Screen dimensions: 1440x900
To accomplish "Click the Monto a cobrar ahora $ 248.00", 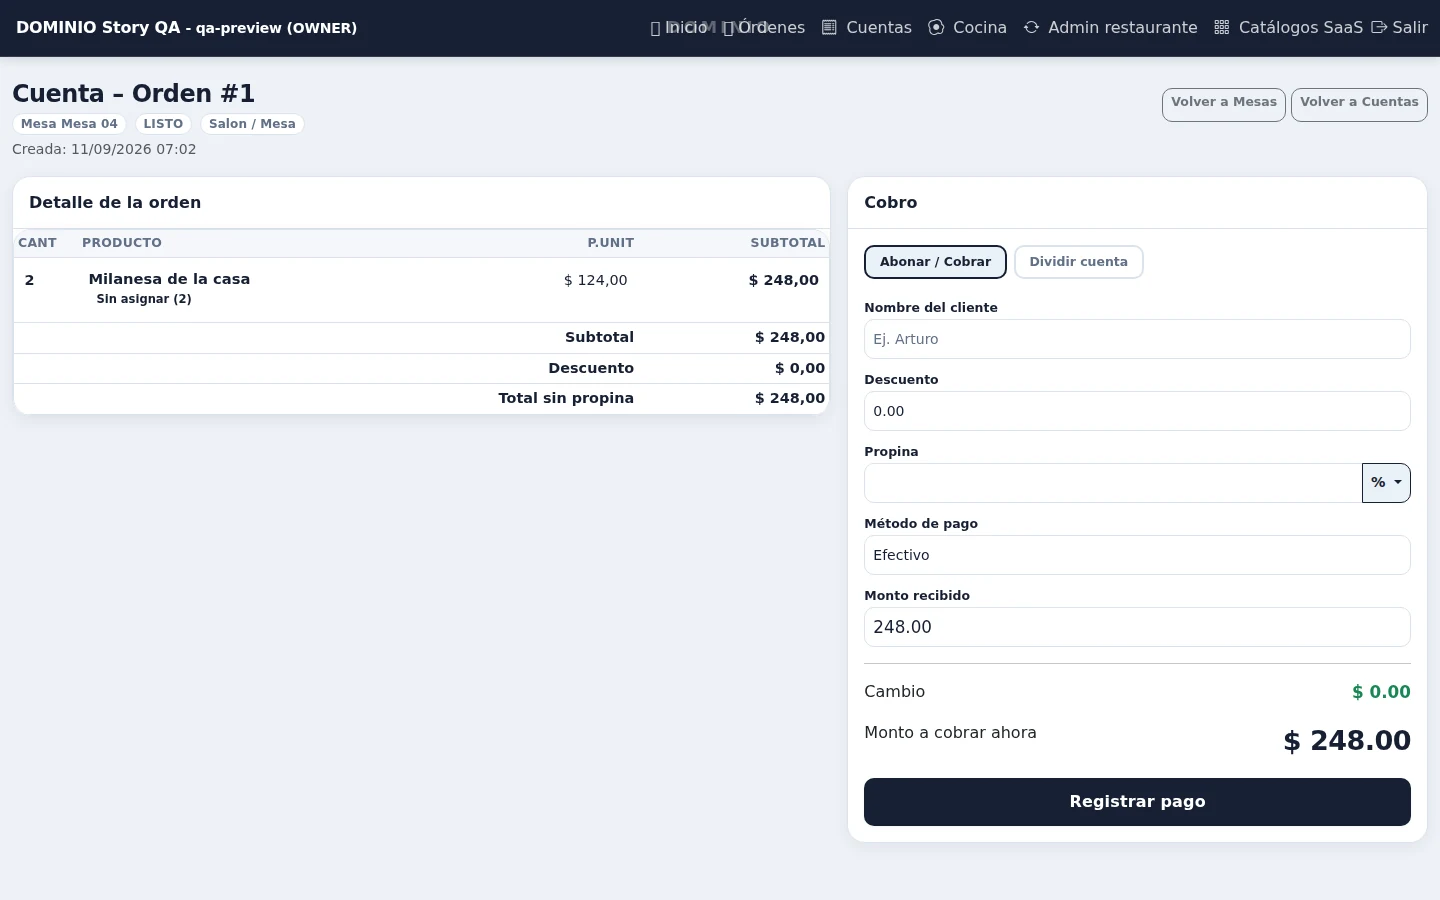I will tap(1347, 741).
